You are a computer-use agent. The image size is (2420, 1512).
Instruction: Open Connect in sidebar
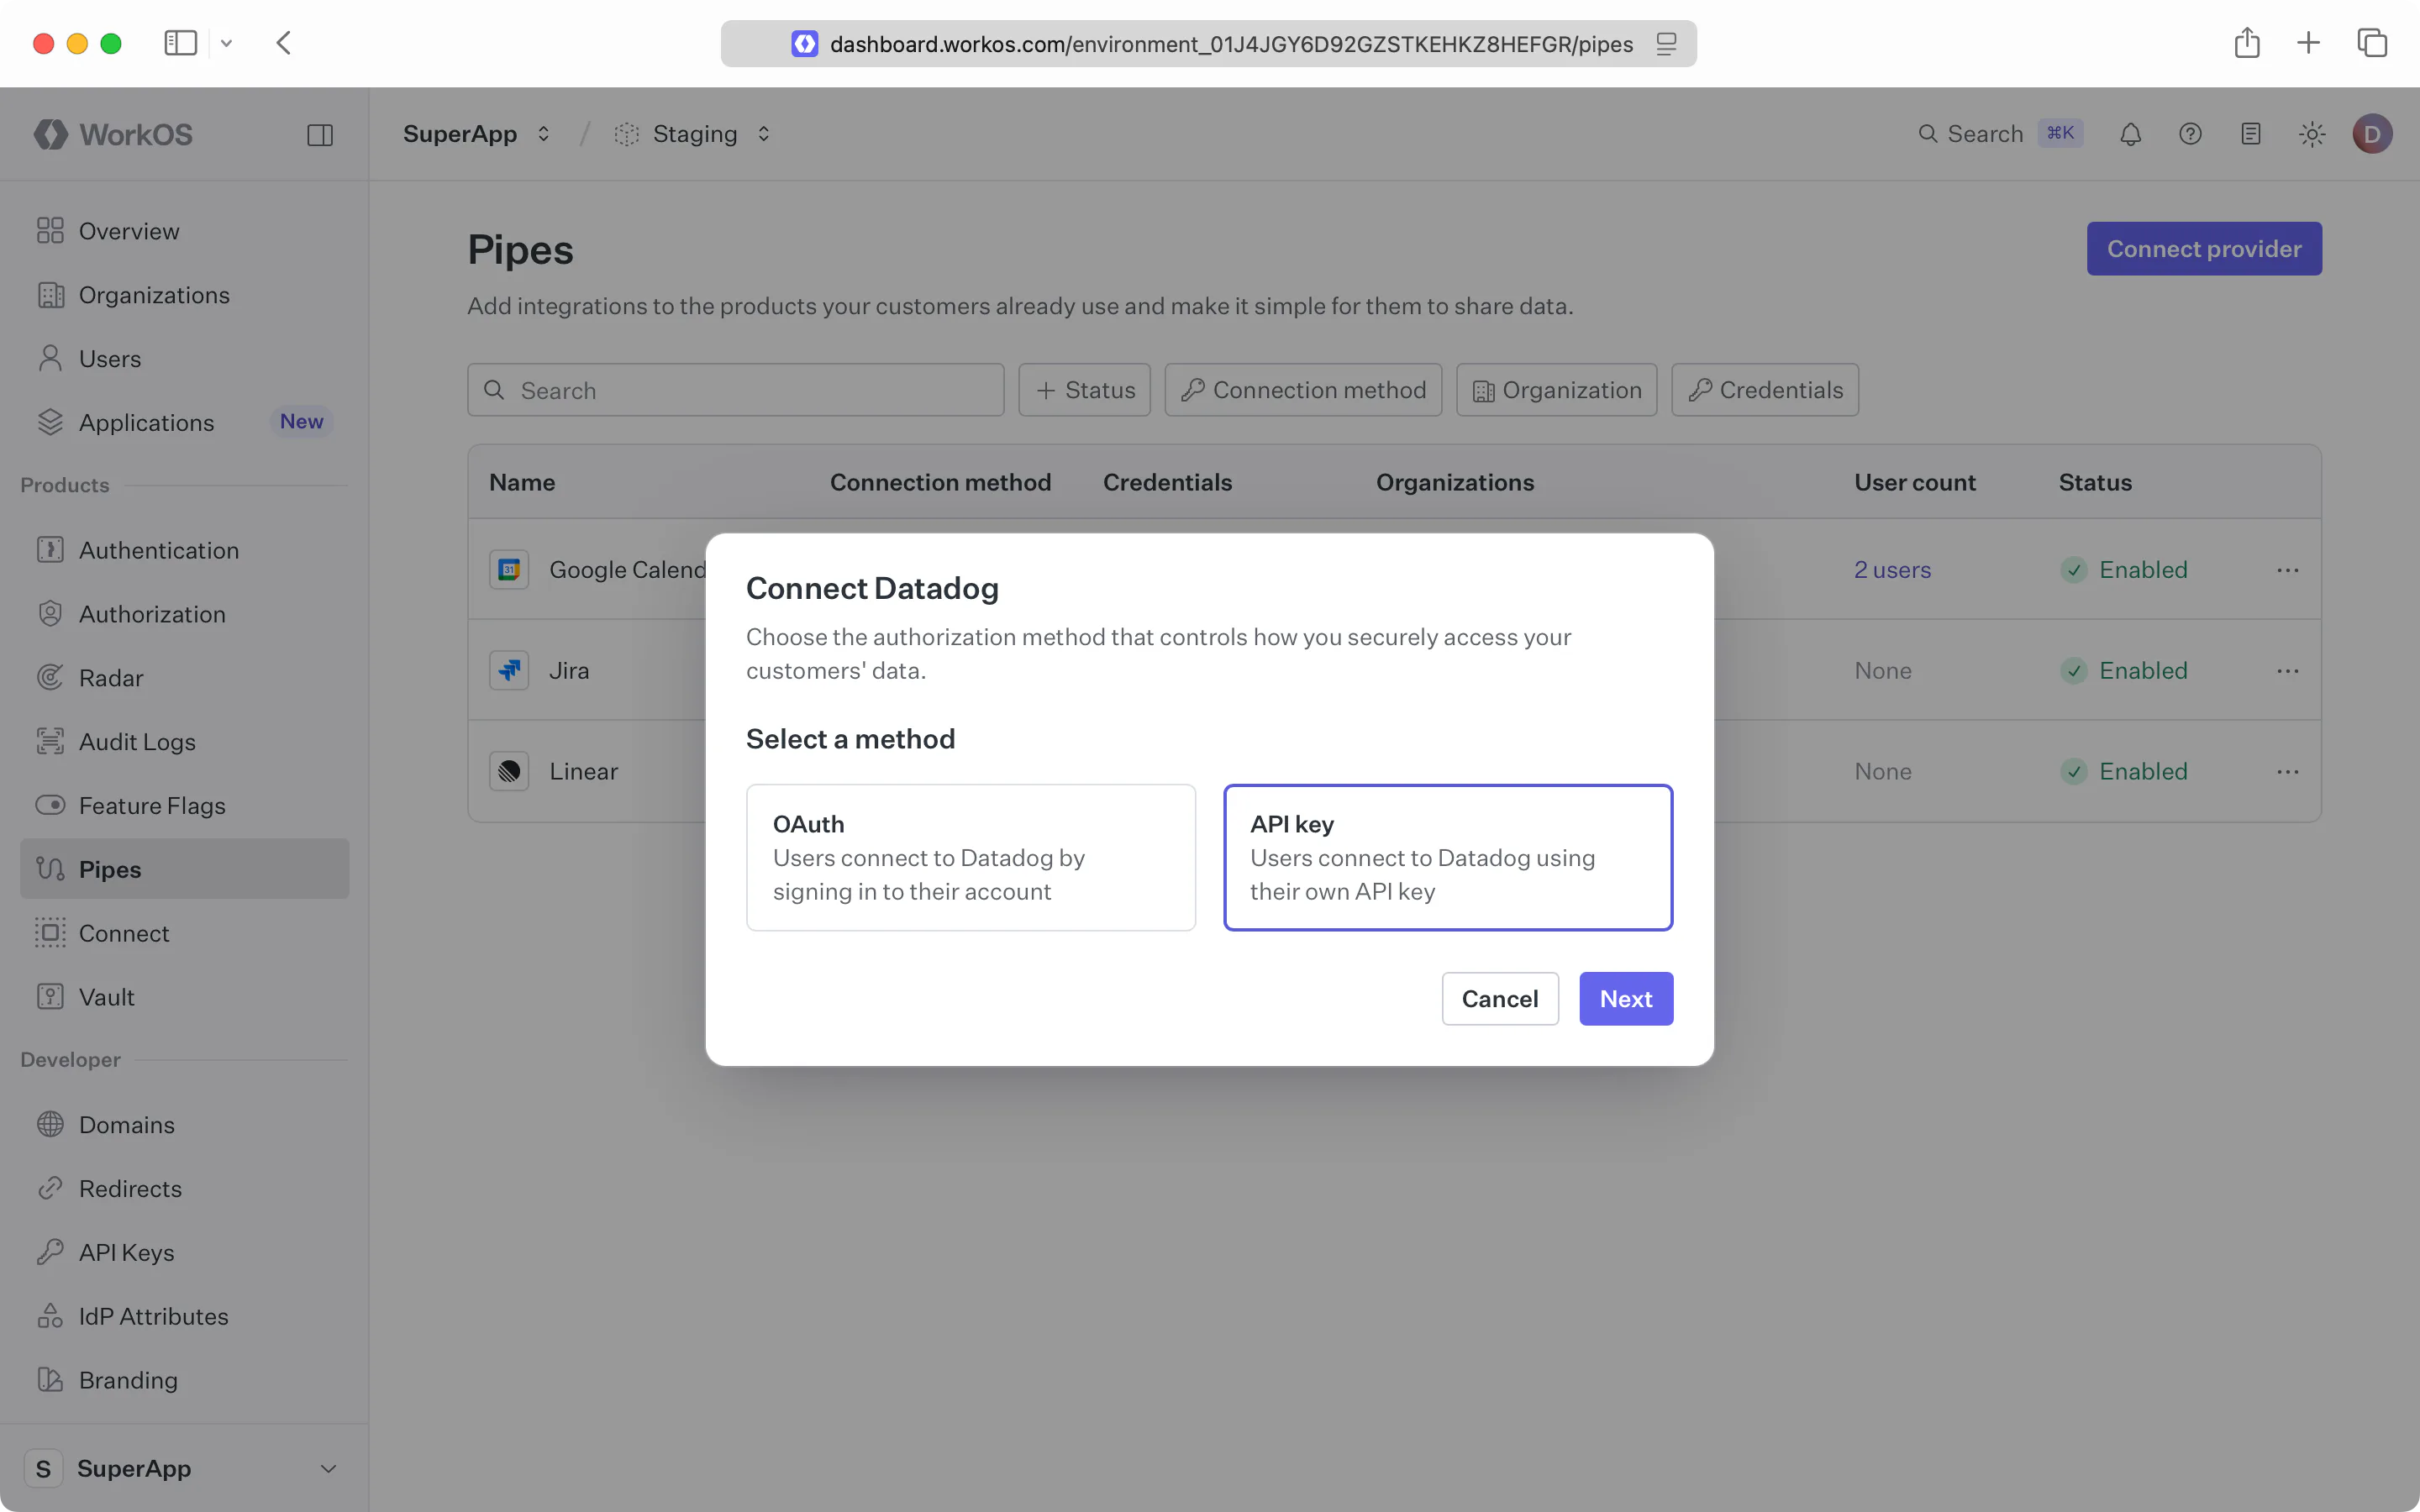coord(184,933)
